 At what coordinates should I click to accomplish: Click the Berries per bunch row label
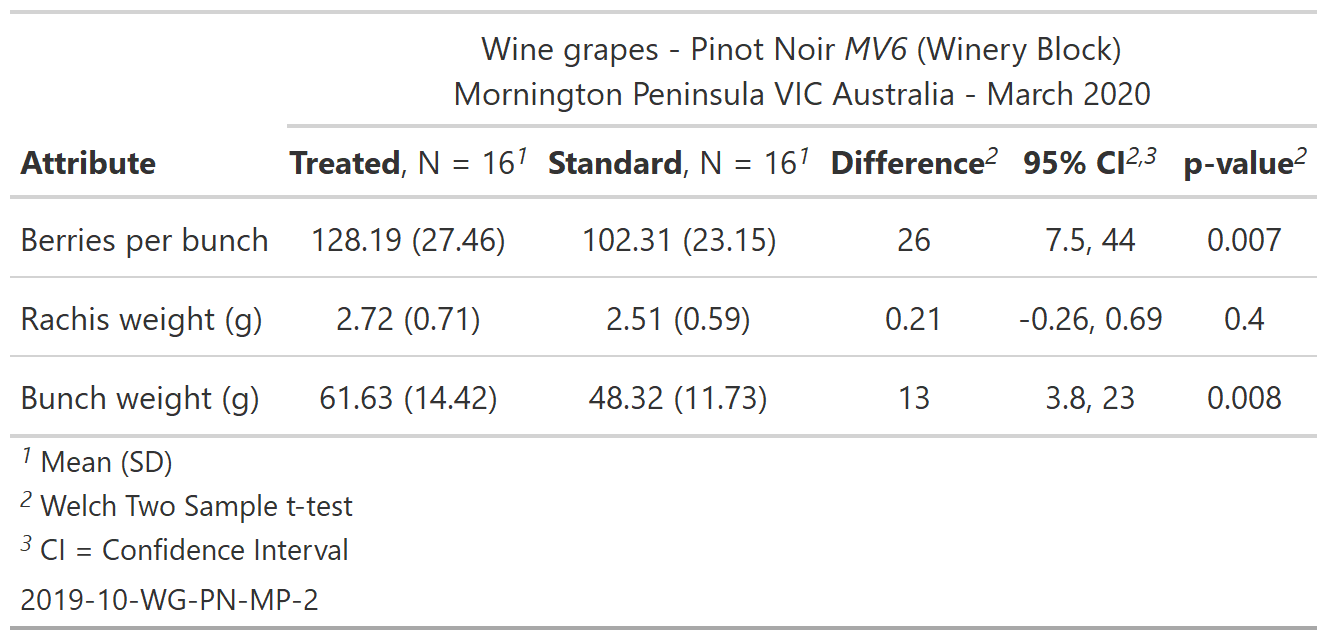[144, 240]
